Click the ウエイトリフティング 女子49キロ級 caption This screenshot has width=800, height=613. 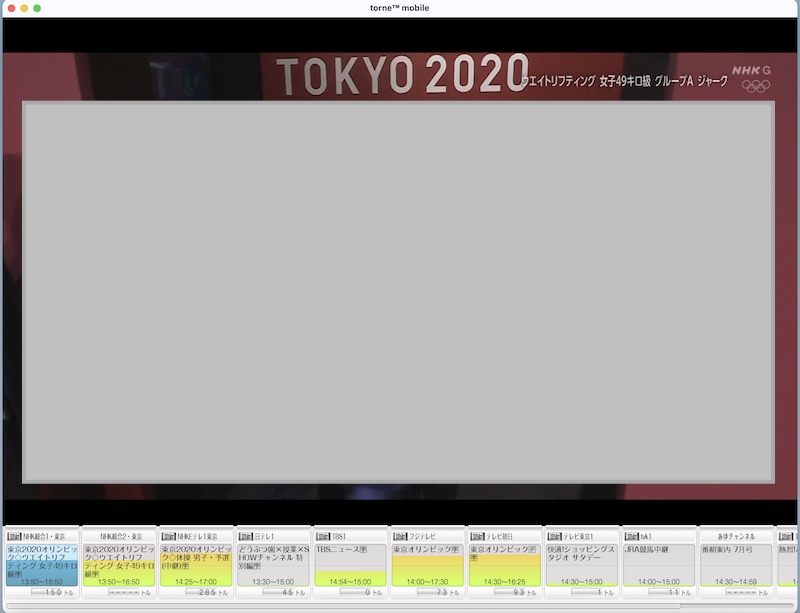[x=624, y=81]
